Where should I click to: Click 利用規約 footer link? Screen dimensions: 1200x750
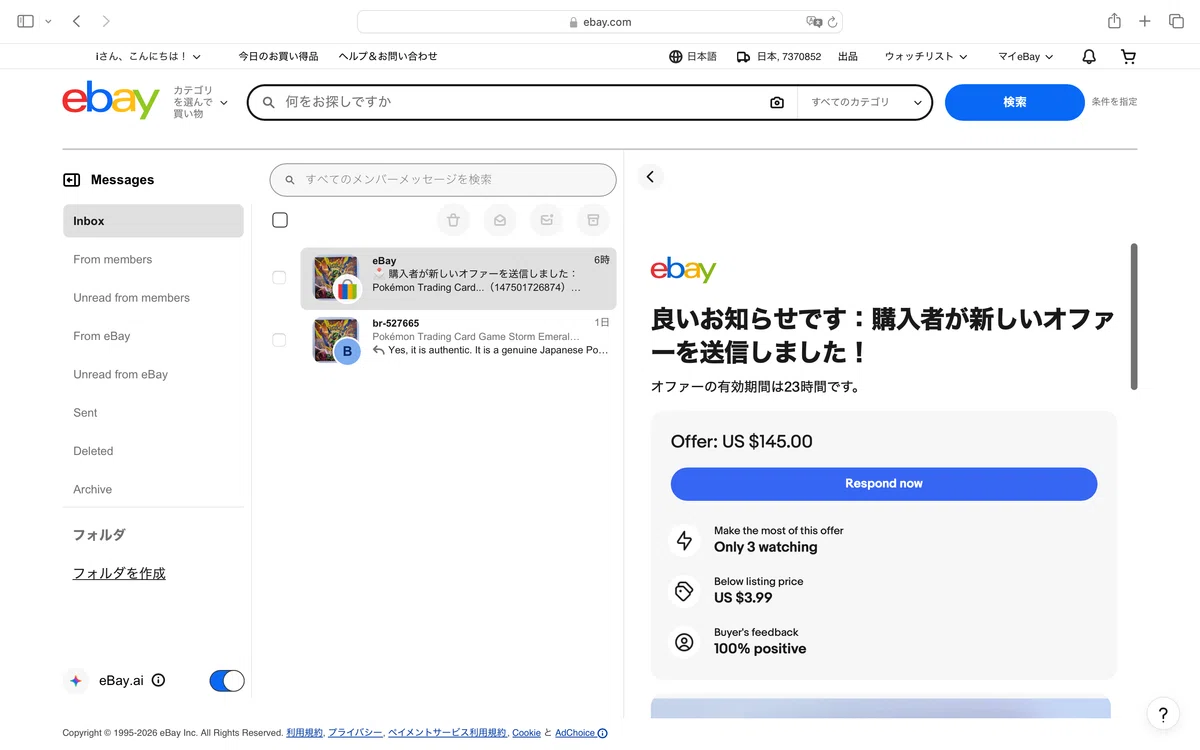coord(305,733)
